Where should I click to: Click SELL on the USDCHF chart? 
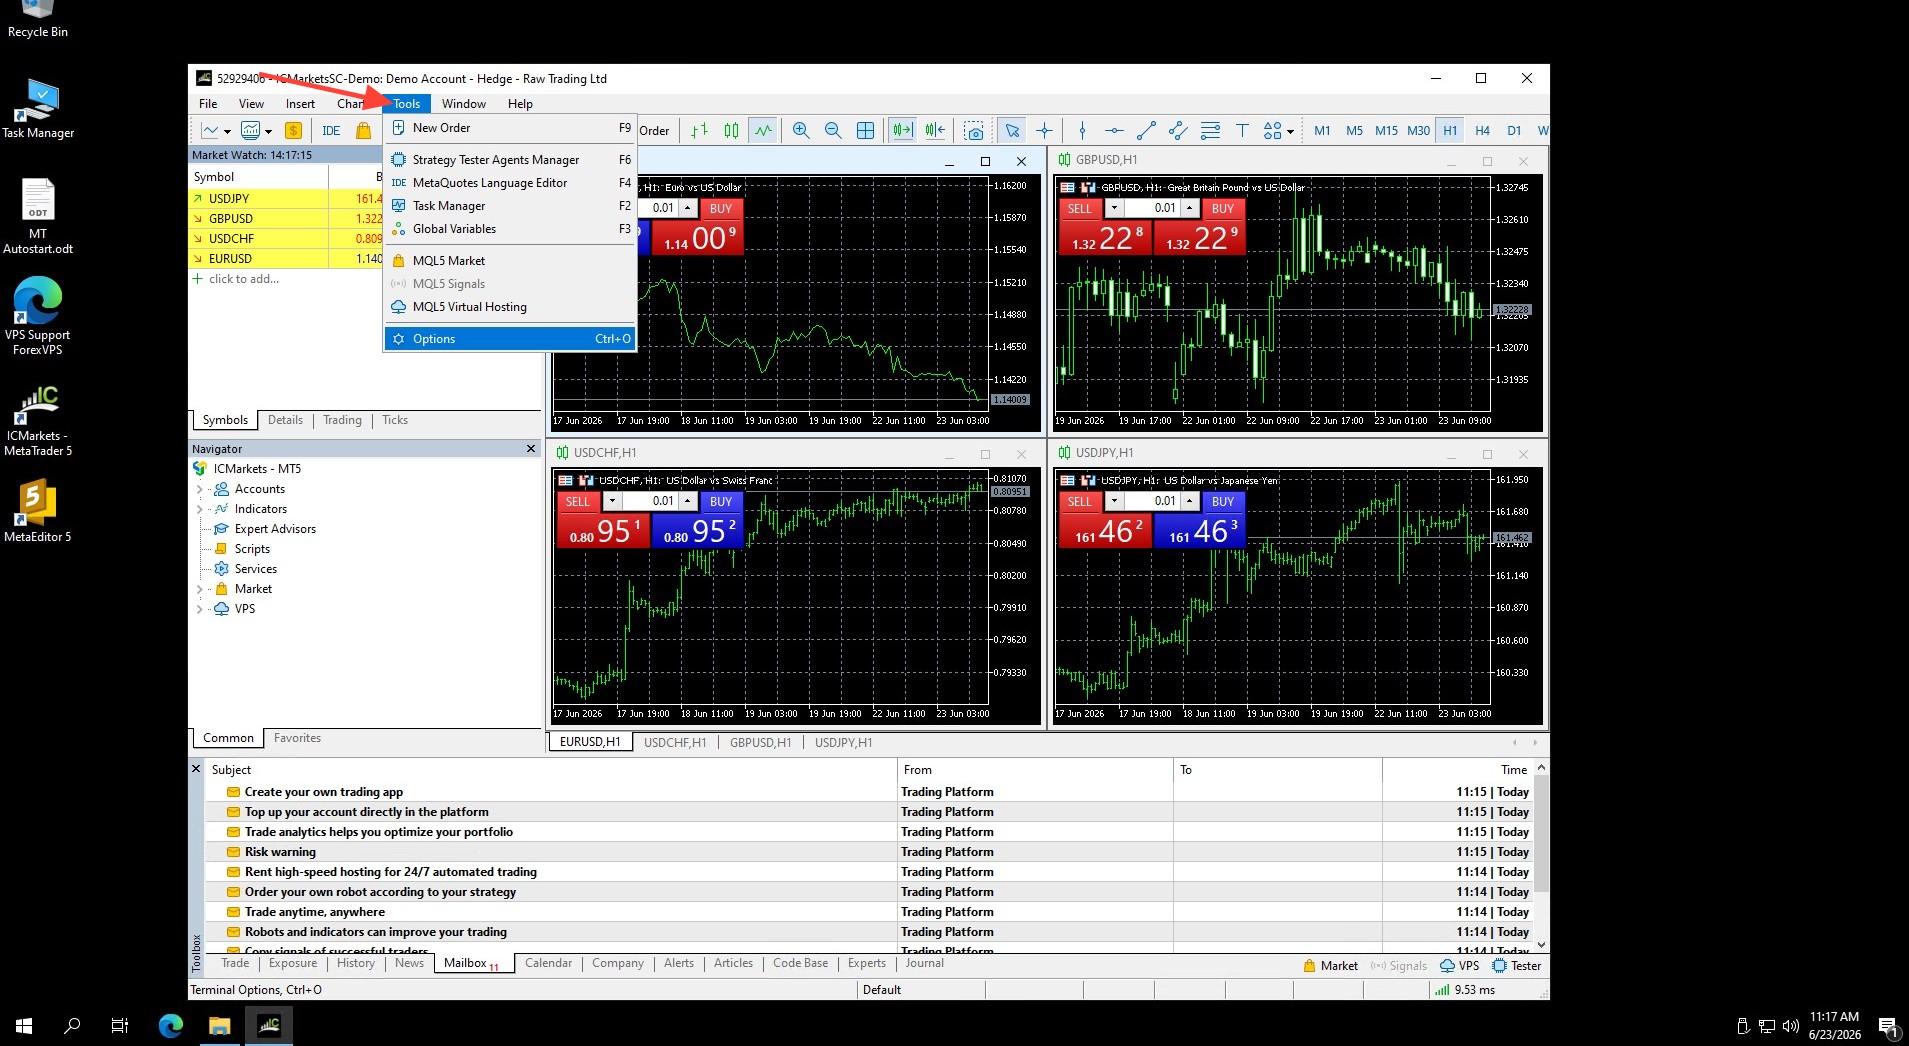pos(578,502)
